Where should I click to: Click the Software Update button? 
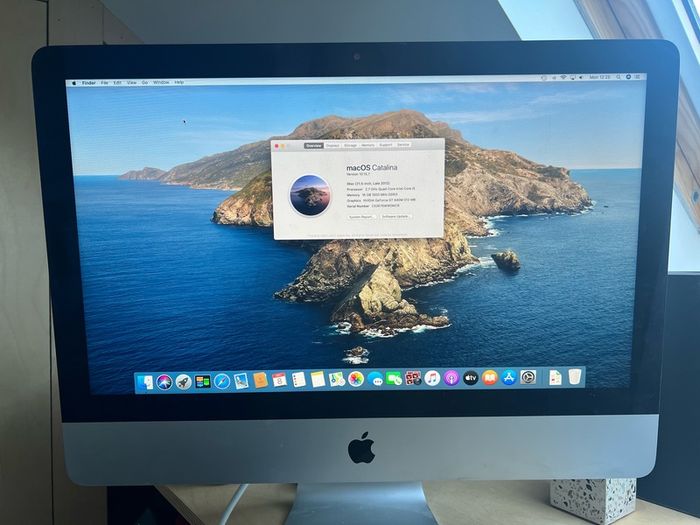[396, 216]
